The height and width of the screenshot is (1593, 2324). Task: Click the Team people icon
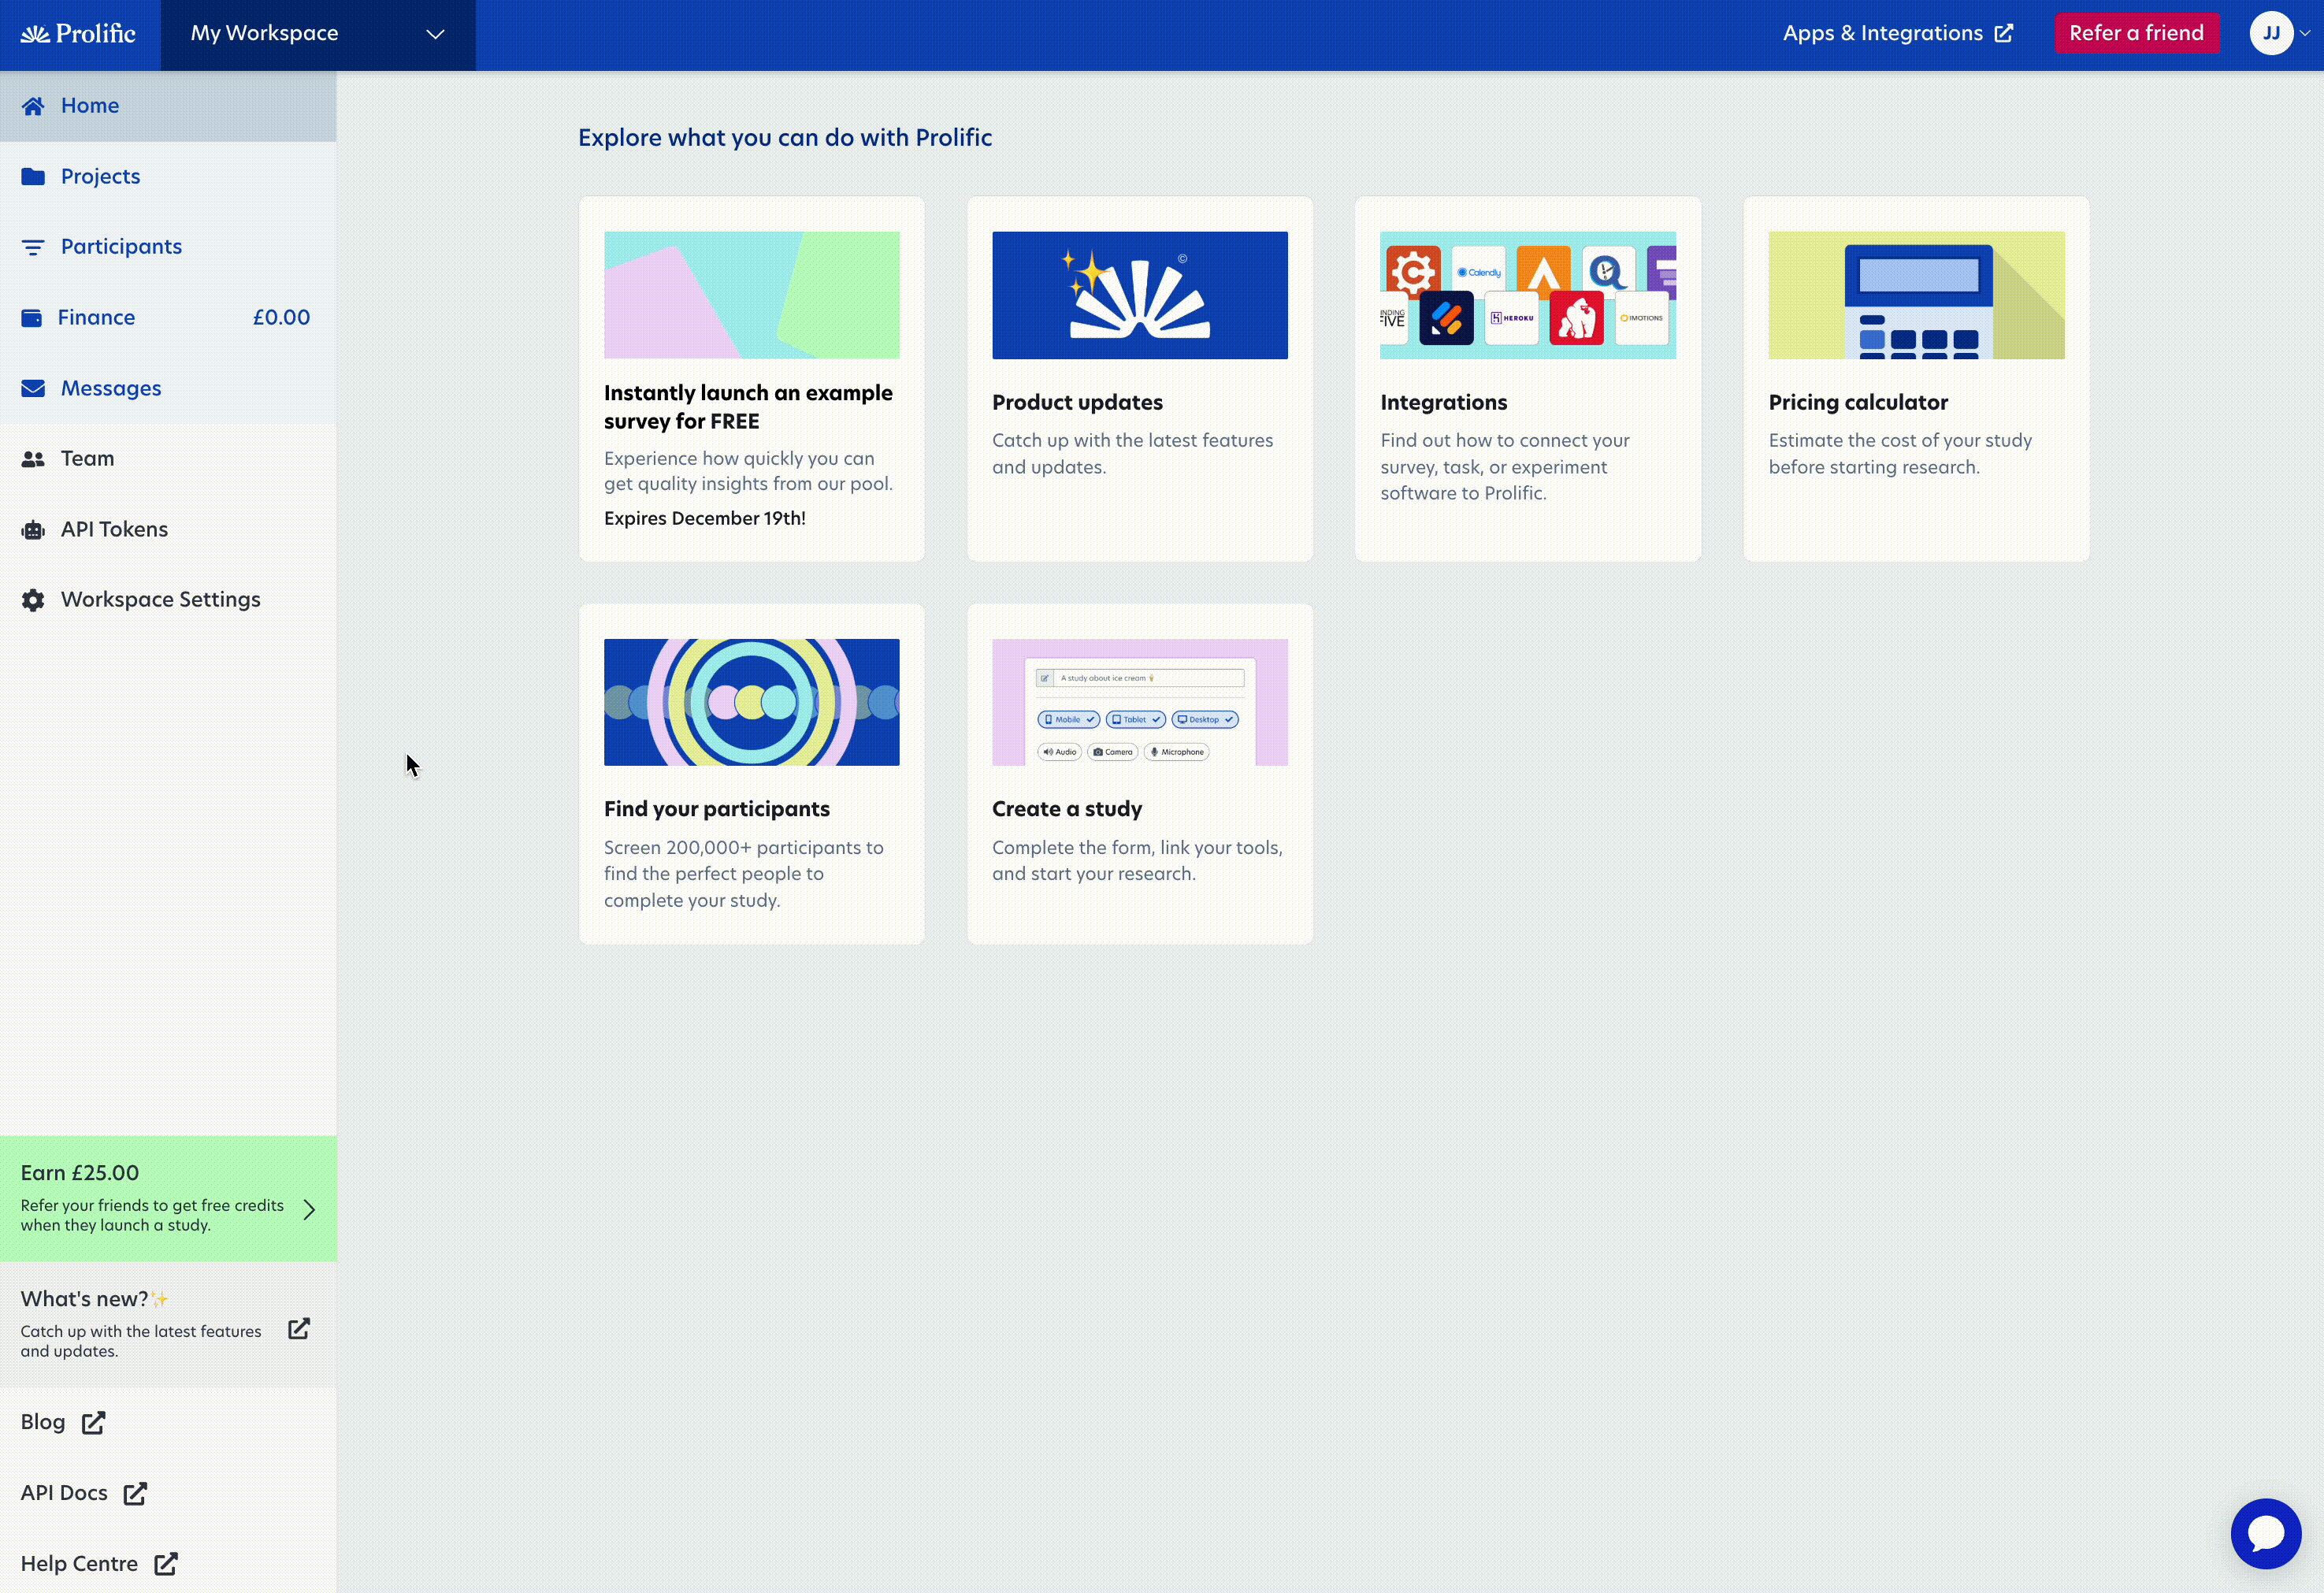point(33,459)
